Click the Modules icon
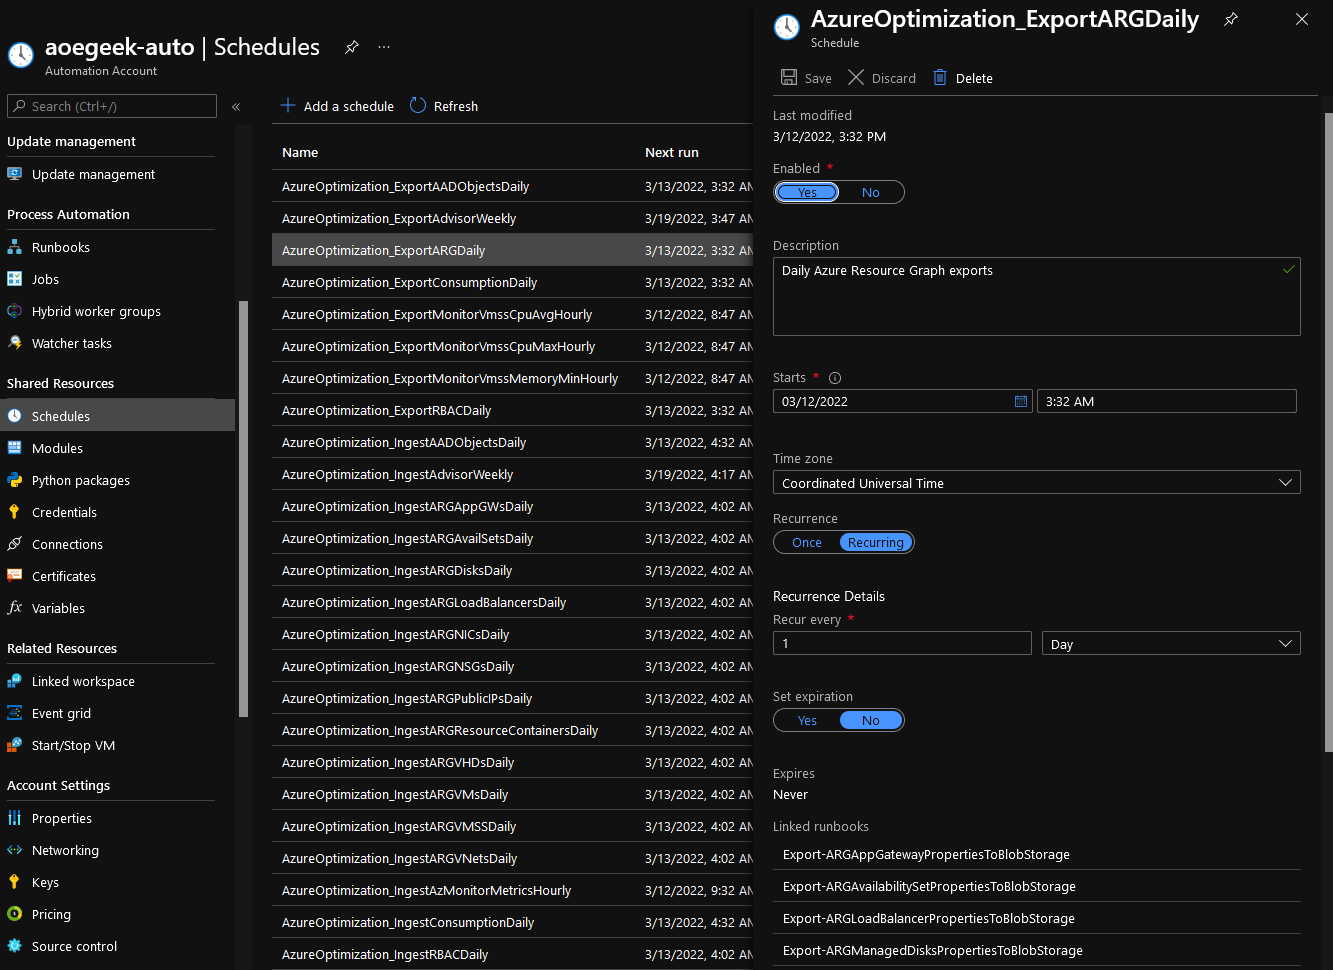 tap(15, 448)
